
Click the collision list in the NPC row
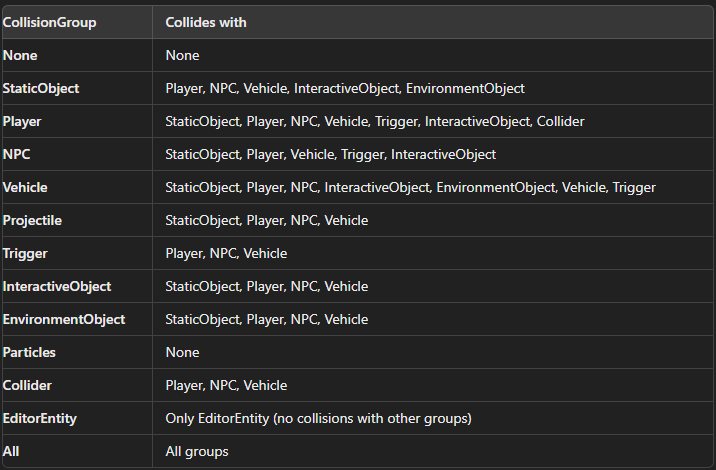pyautogui.click(x=330, y=154)
